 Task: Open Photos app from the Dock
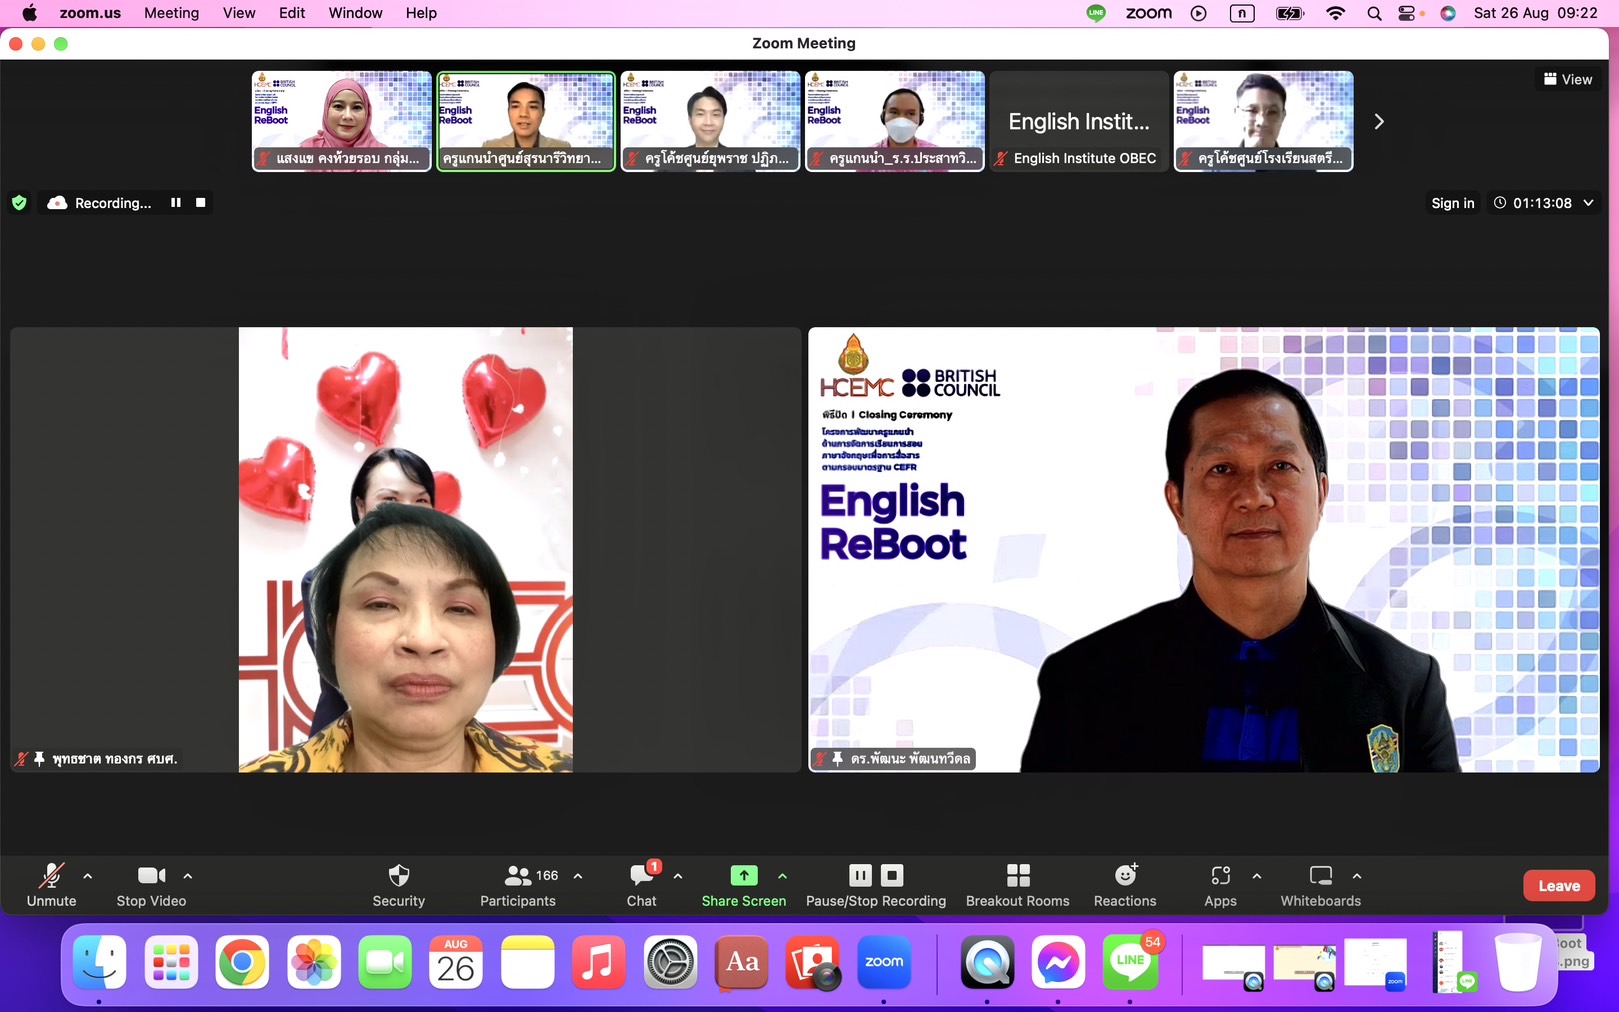314,962
